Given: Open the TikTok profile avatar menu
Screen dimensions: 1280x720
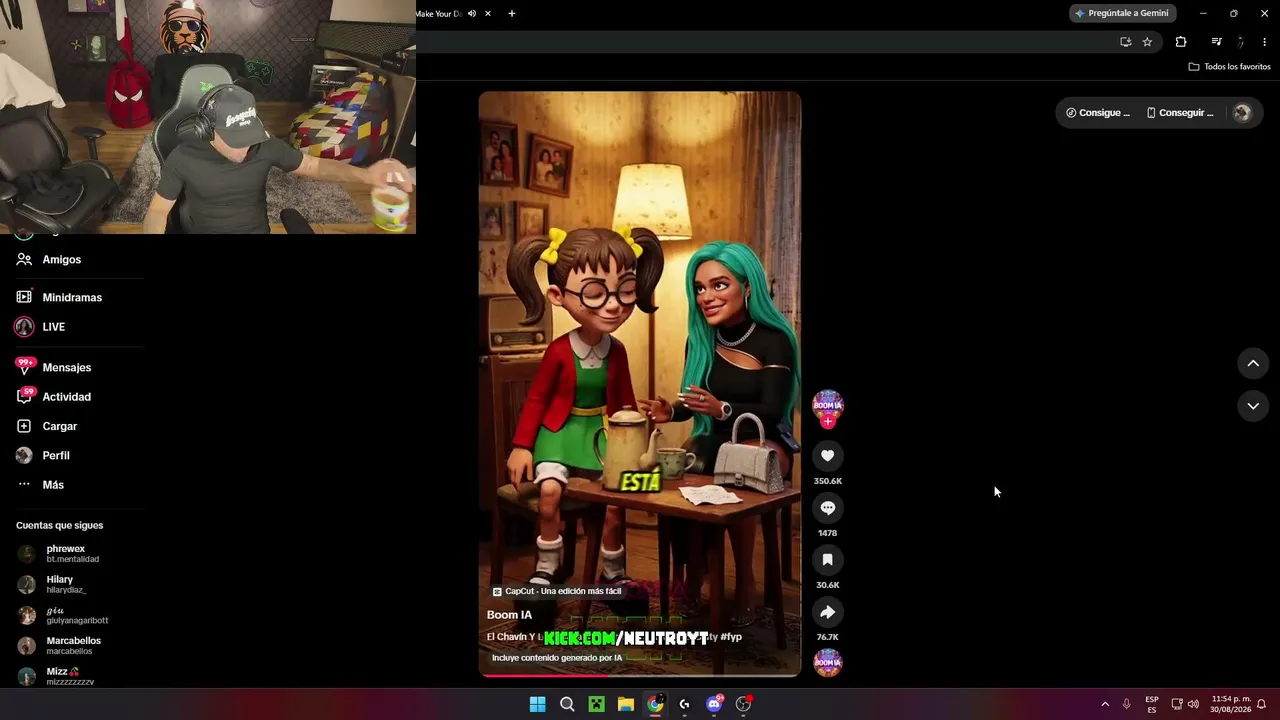Looking at the screenshot, I should click(x=1242, y=113).
